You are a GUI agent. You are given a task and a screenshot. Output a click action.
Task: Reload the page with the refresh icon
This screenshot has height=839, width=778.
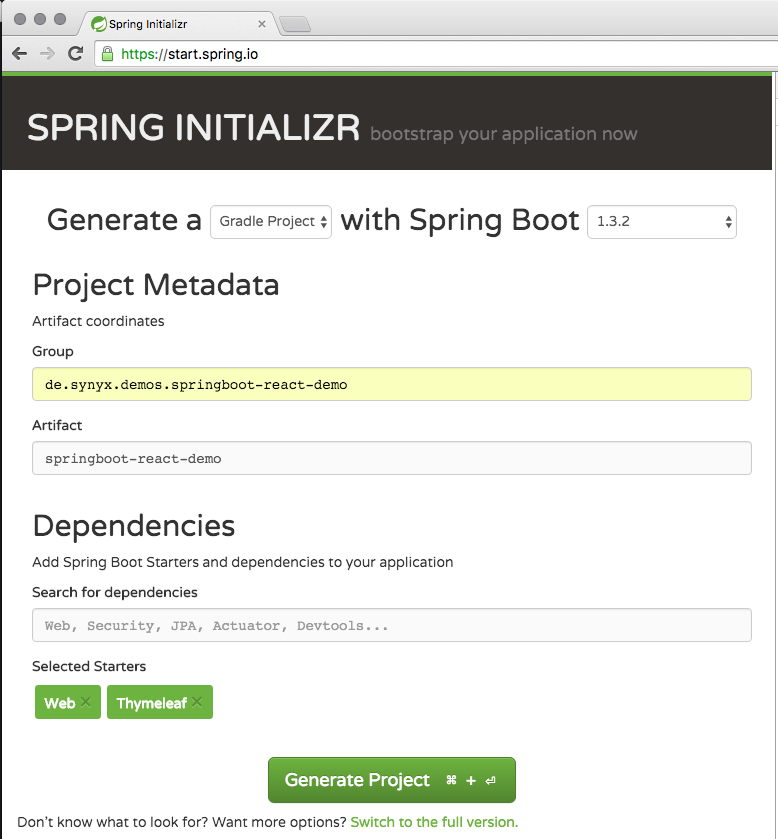coord(75,53)
